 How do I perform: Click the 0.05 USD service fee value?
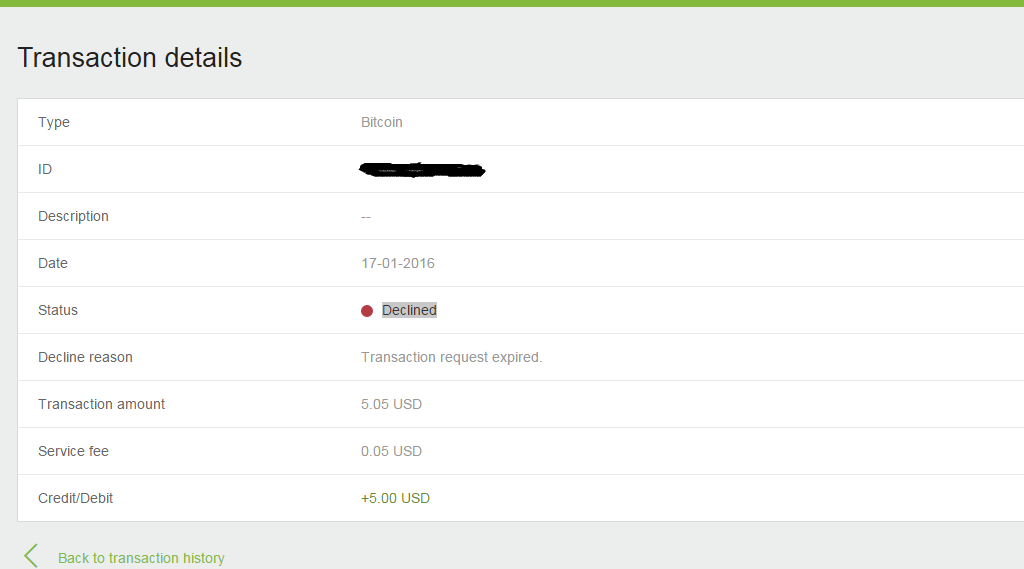pyautogui.click(x=391, y=451)
